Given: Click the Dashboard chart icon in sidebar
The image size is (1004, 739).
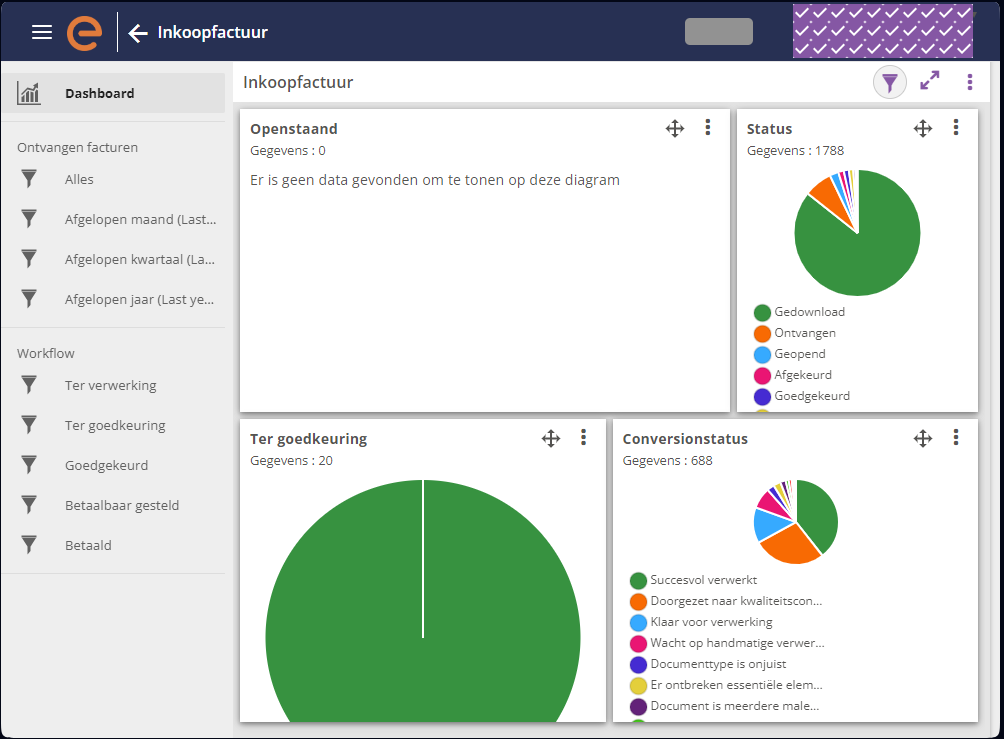Looking at the screenshot, I should pos(28,93).
